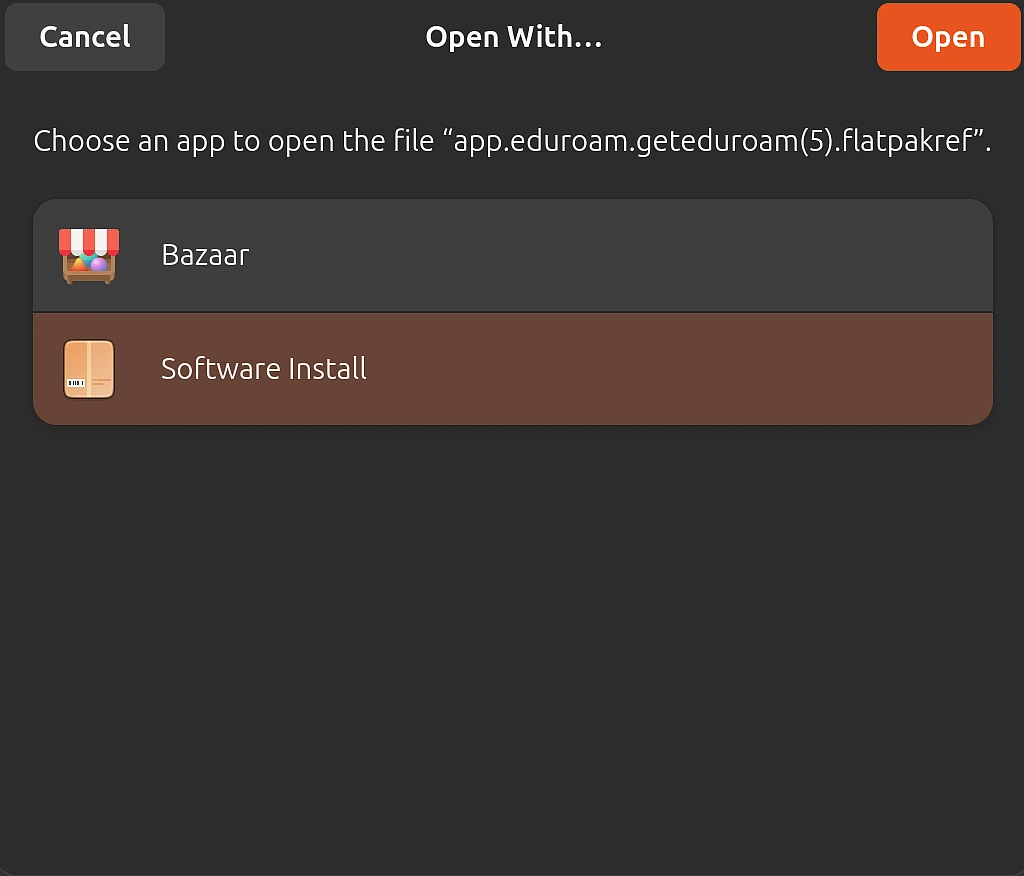
Task: Choose the Software Install label text
Action: pyautogui.click(x=264, y=369)
